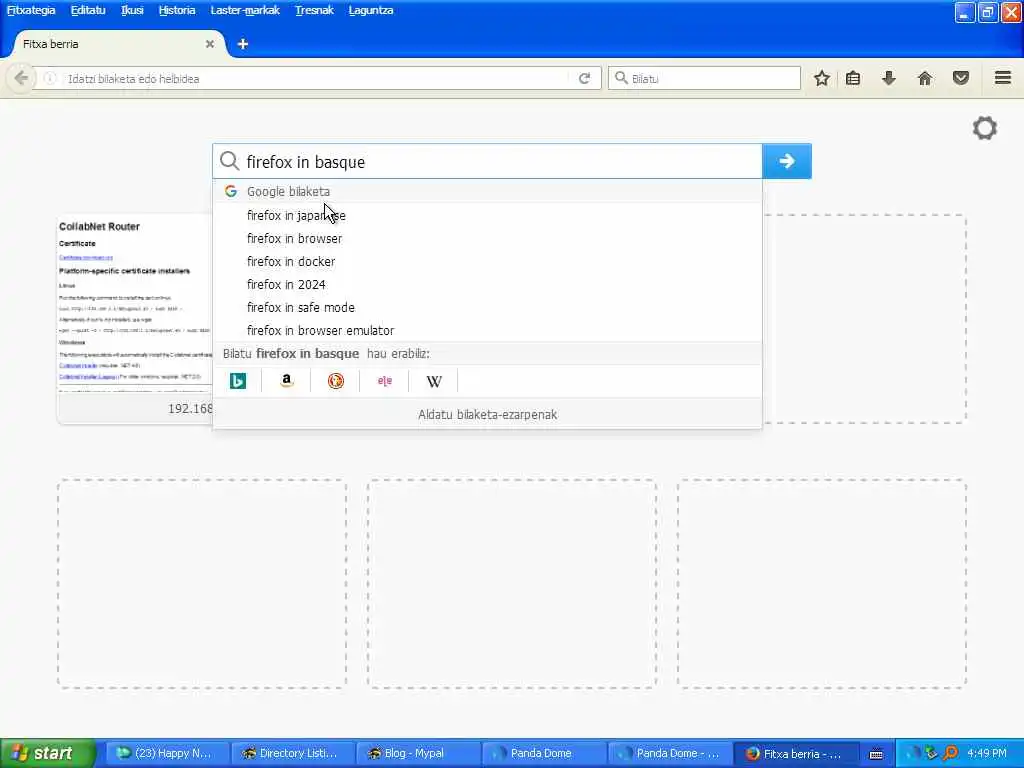Screen dimensions: 1024x768
Task: Open Ikusi menu
Action: pyautogui.click(x=132, y=10)
